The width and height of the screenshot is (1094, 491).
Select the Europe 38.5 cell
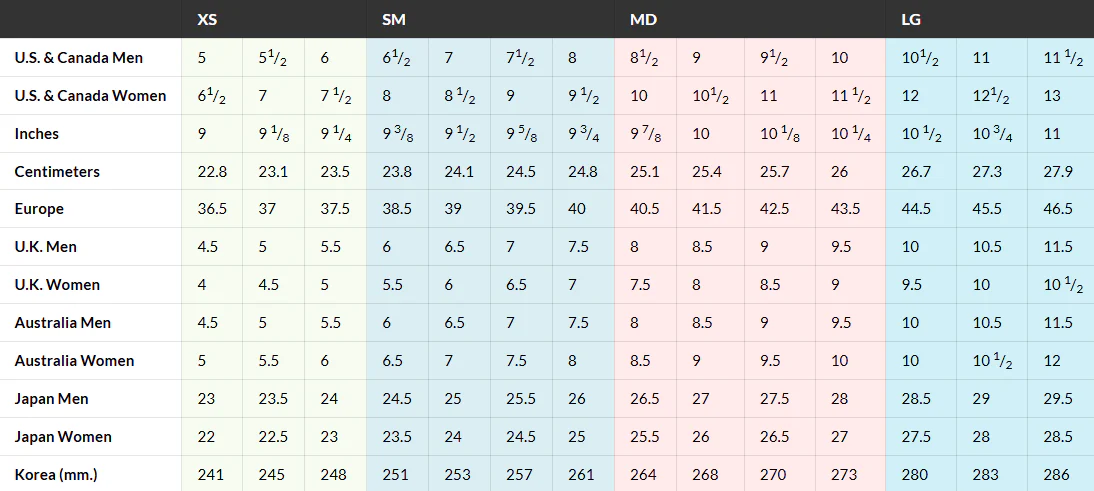click(397, 209)
